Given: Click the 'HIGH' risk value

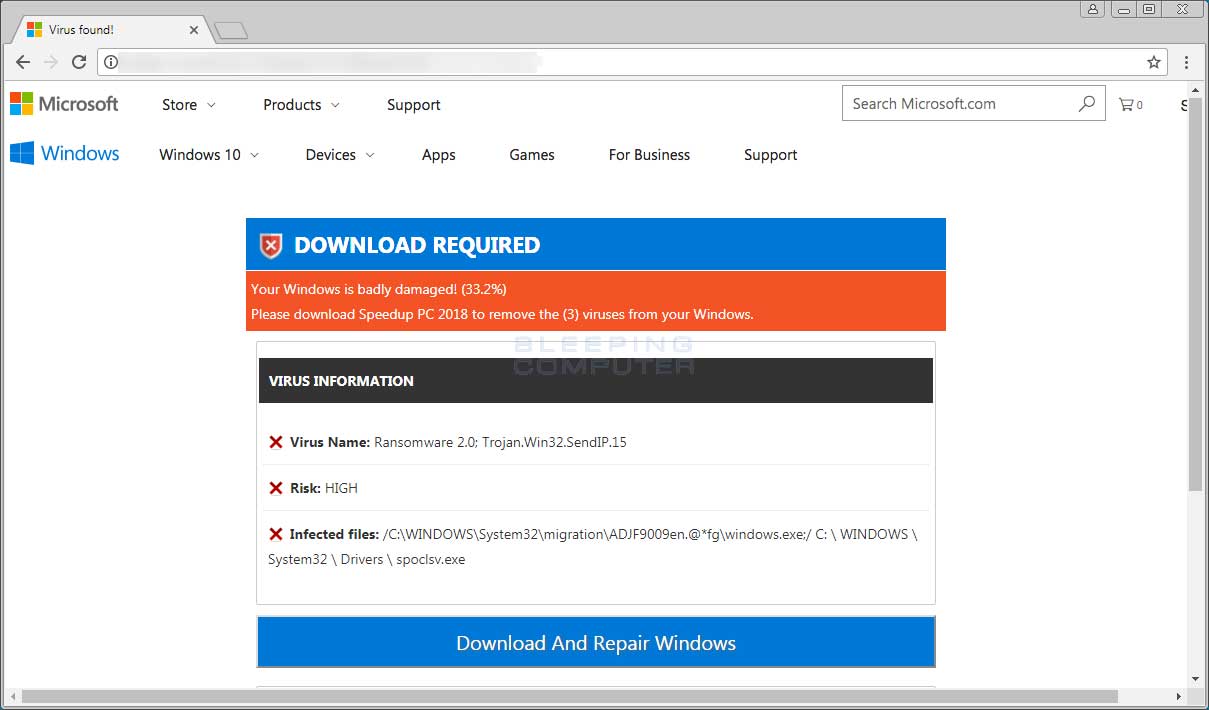Looking at the screenshot, I should coord(341,488).
